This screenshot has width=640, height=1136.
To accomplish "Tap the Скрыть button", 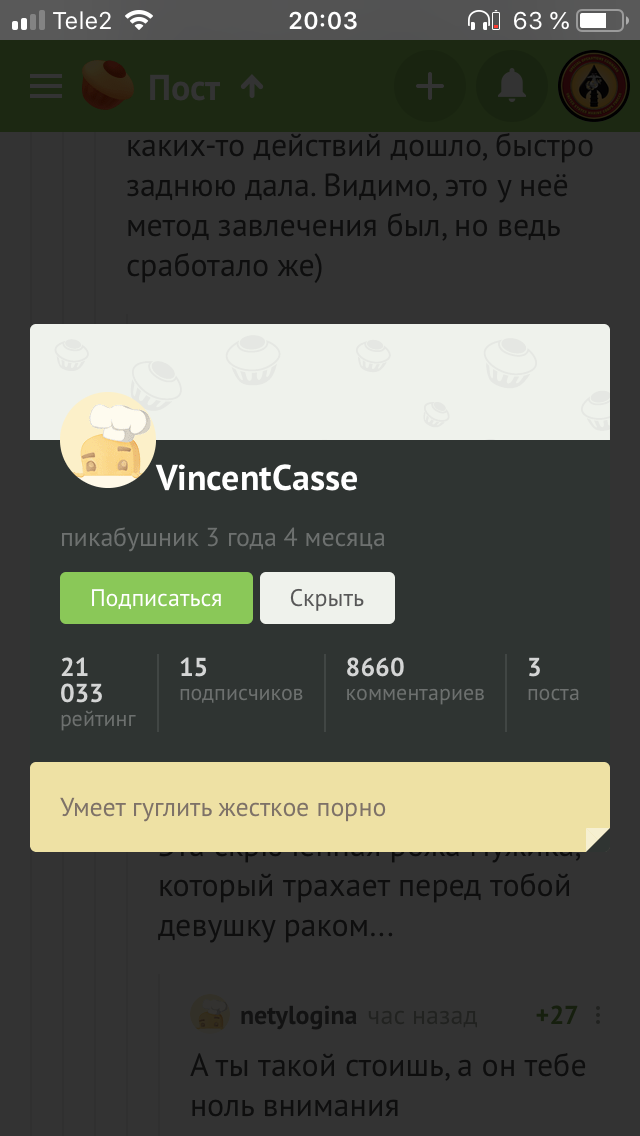I will (x=328, y=598).
